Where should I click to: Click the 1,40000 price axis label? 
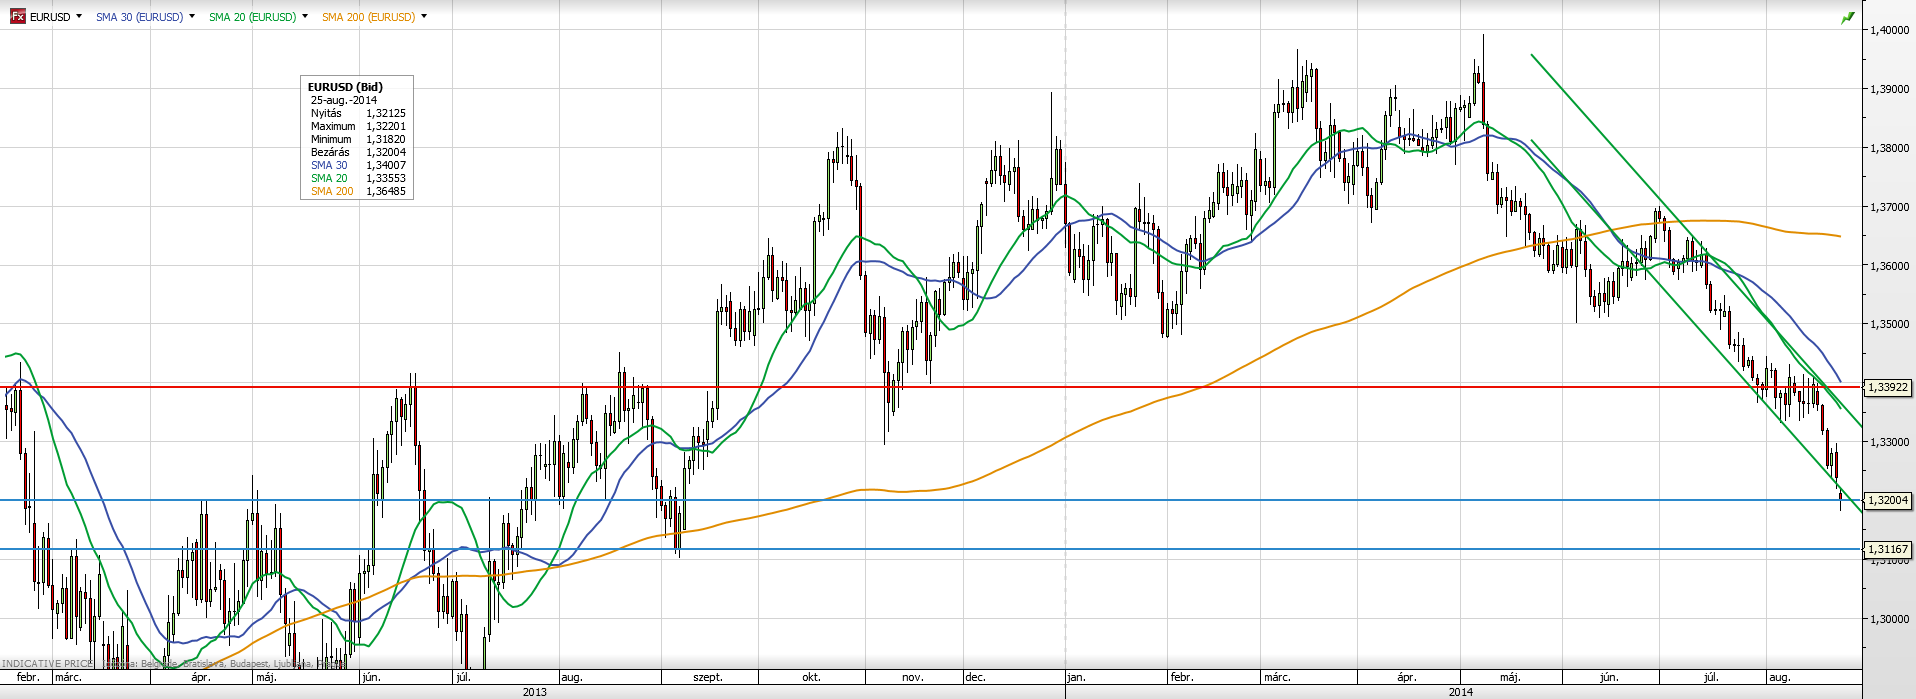pos(1889,30)
